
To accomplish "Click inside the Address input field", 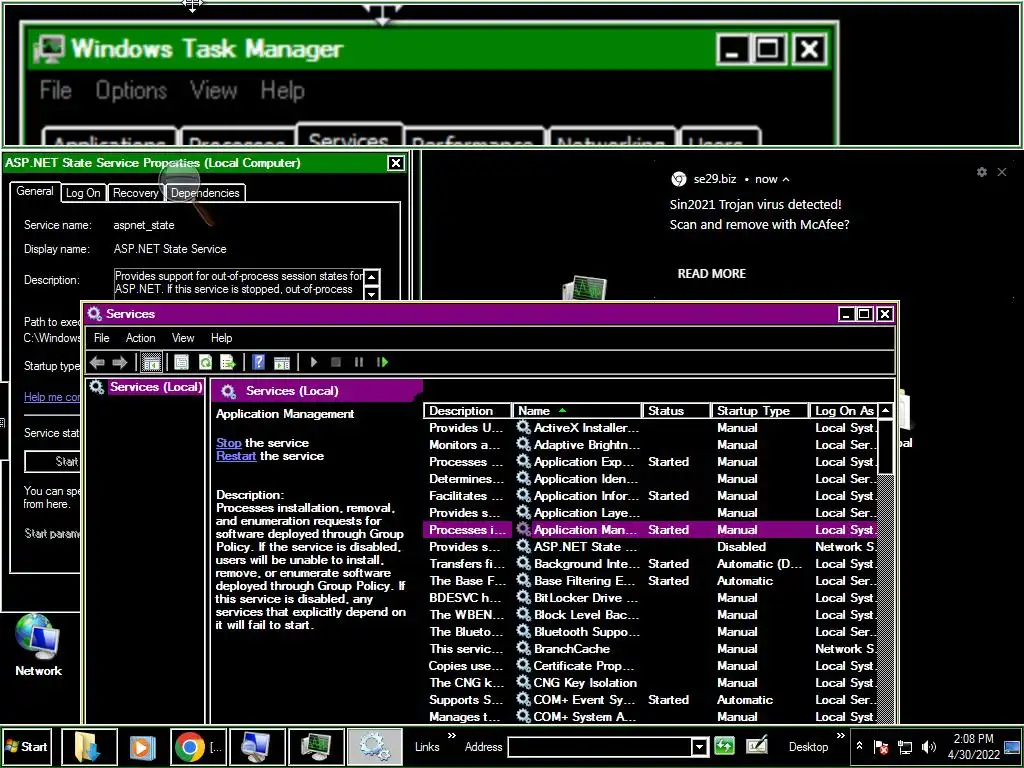I will (x=600, y=747).
